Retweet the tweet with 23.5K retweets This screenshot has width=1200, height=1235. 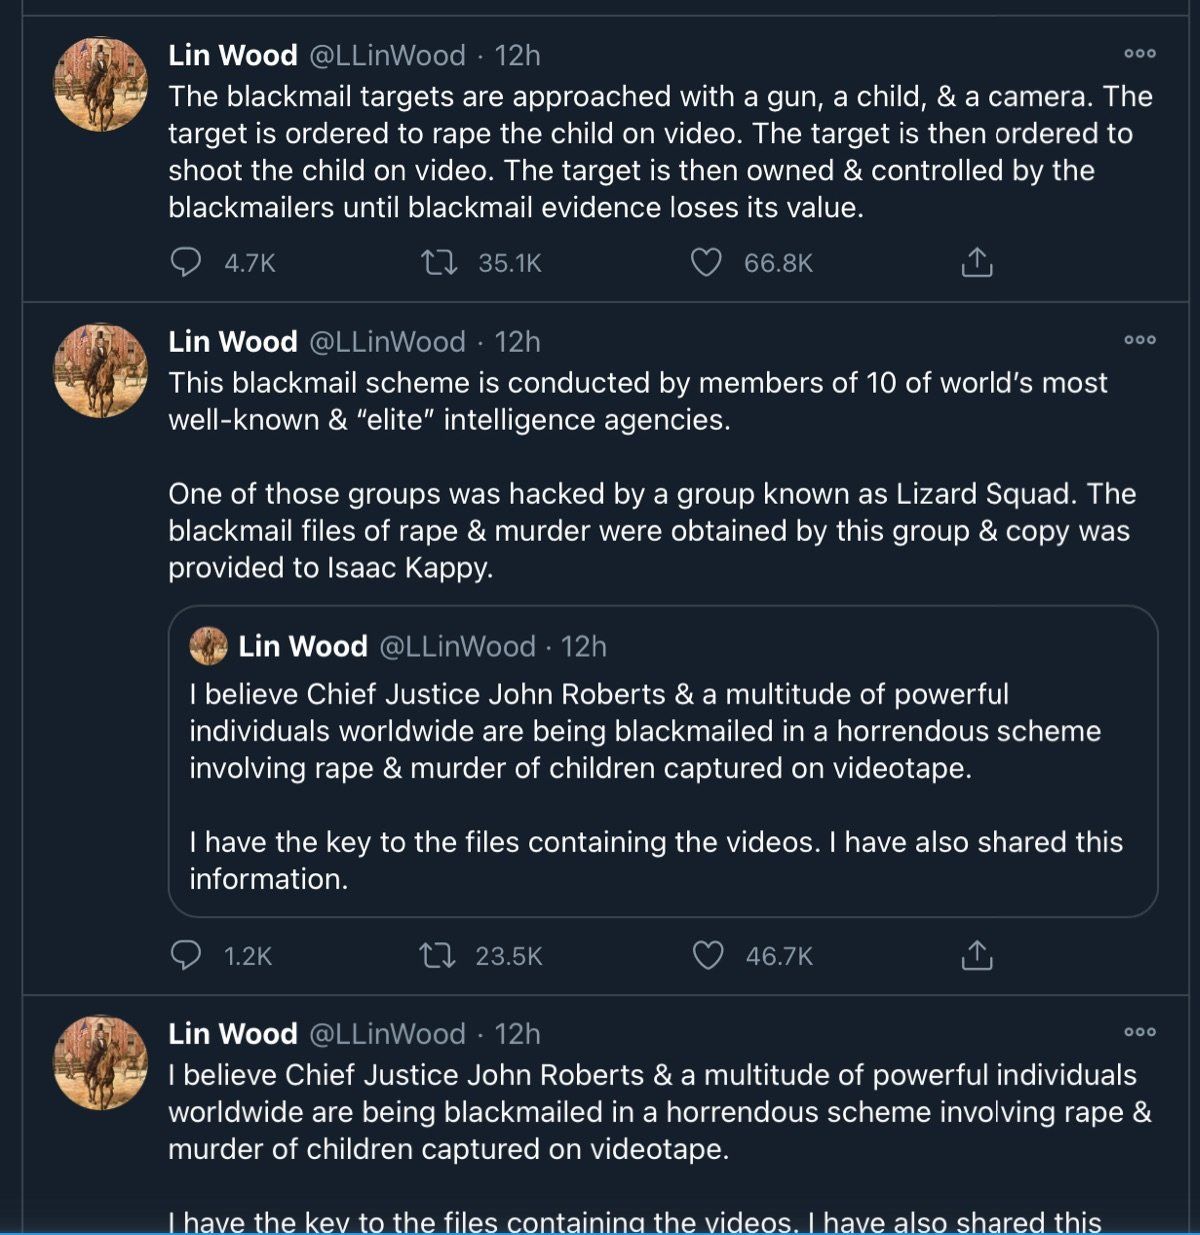point(437,956)
